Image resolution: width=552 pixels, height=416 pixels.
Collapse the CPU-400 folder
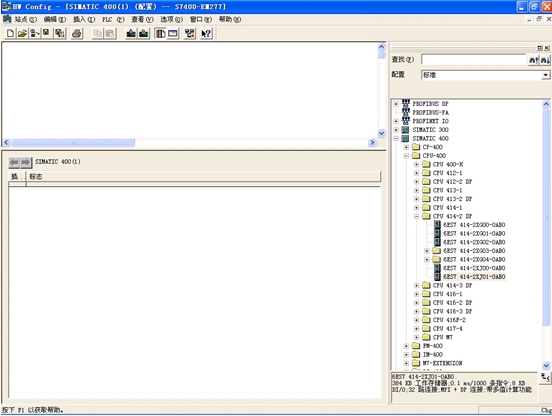406,156
